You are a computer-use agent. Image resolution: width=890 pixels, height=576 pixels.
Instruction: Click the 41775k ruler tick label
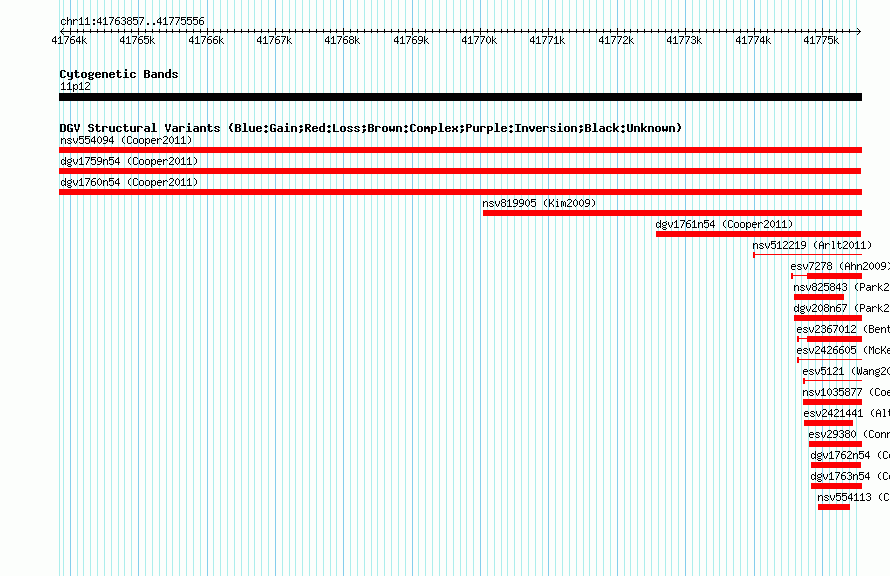point(821,40)
